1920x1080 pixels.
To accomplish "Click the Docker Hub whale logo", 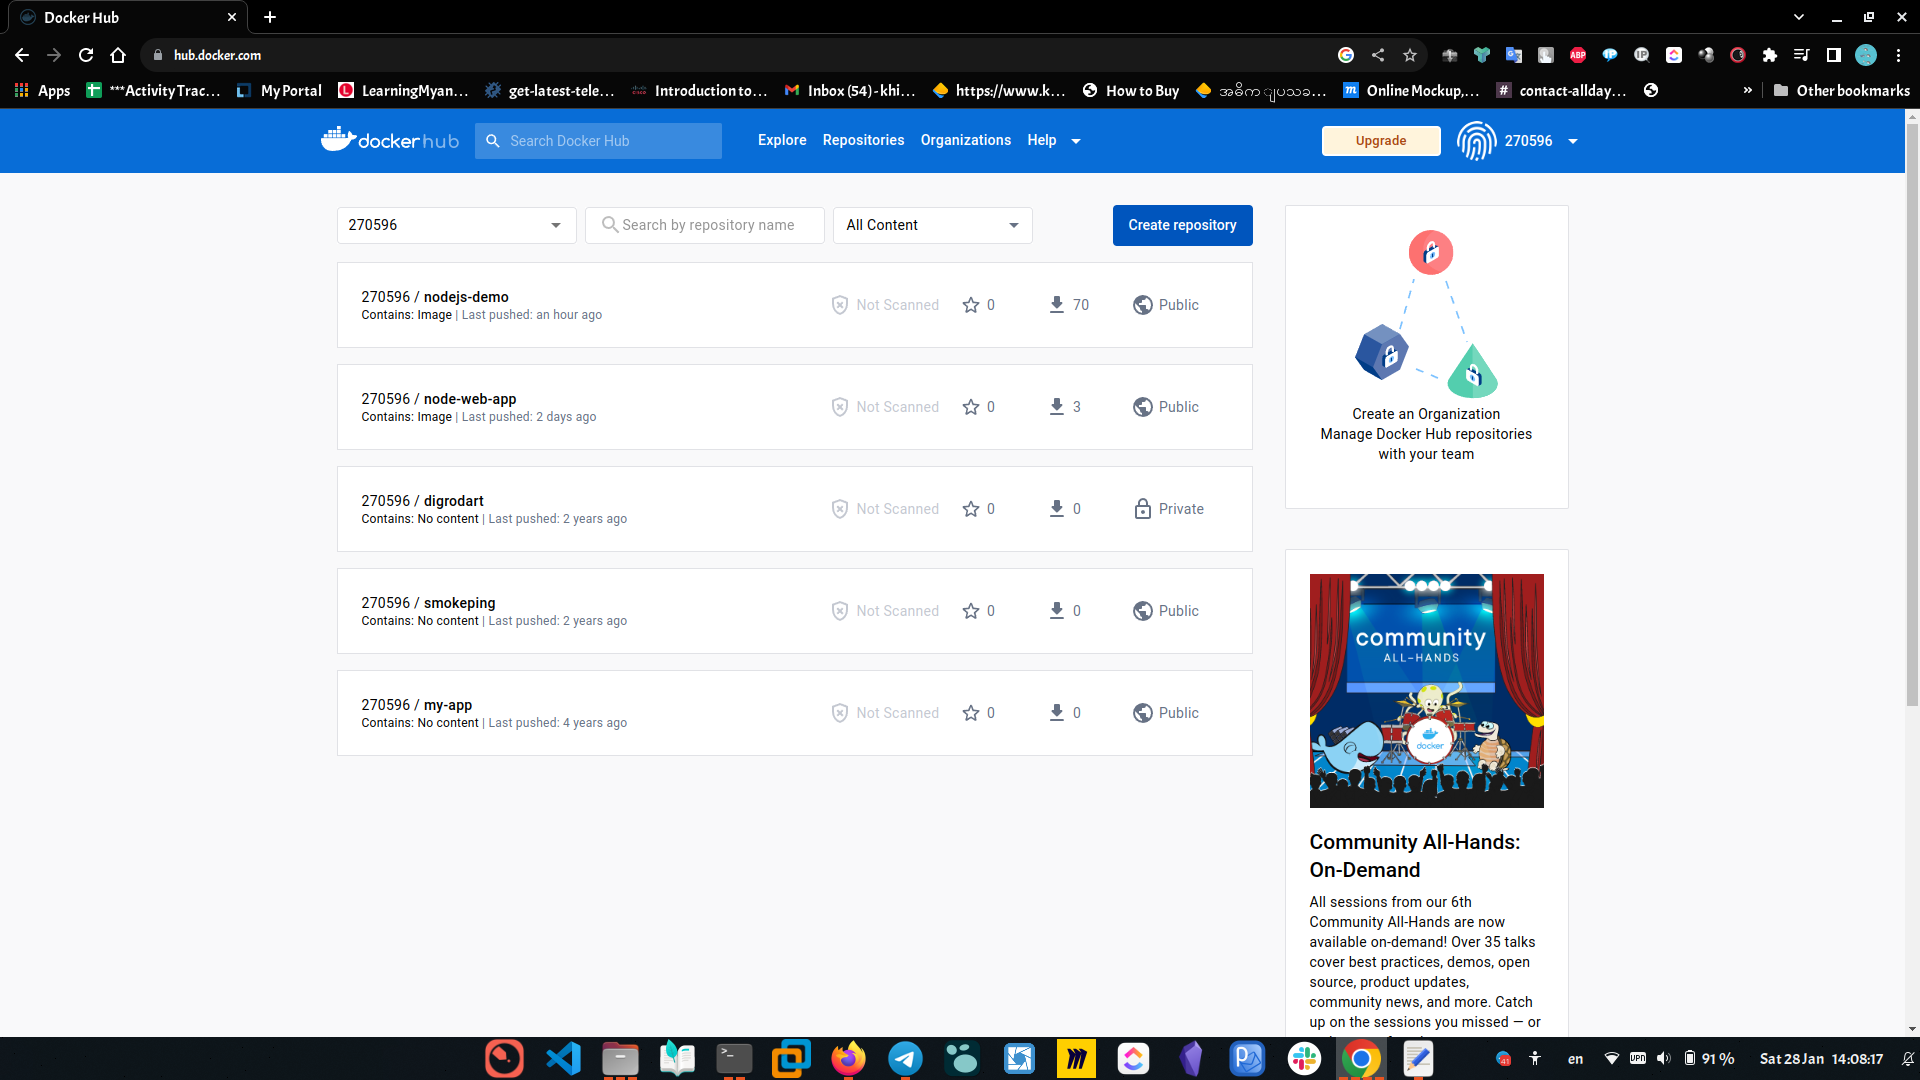I will (389, 140).
